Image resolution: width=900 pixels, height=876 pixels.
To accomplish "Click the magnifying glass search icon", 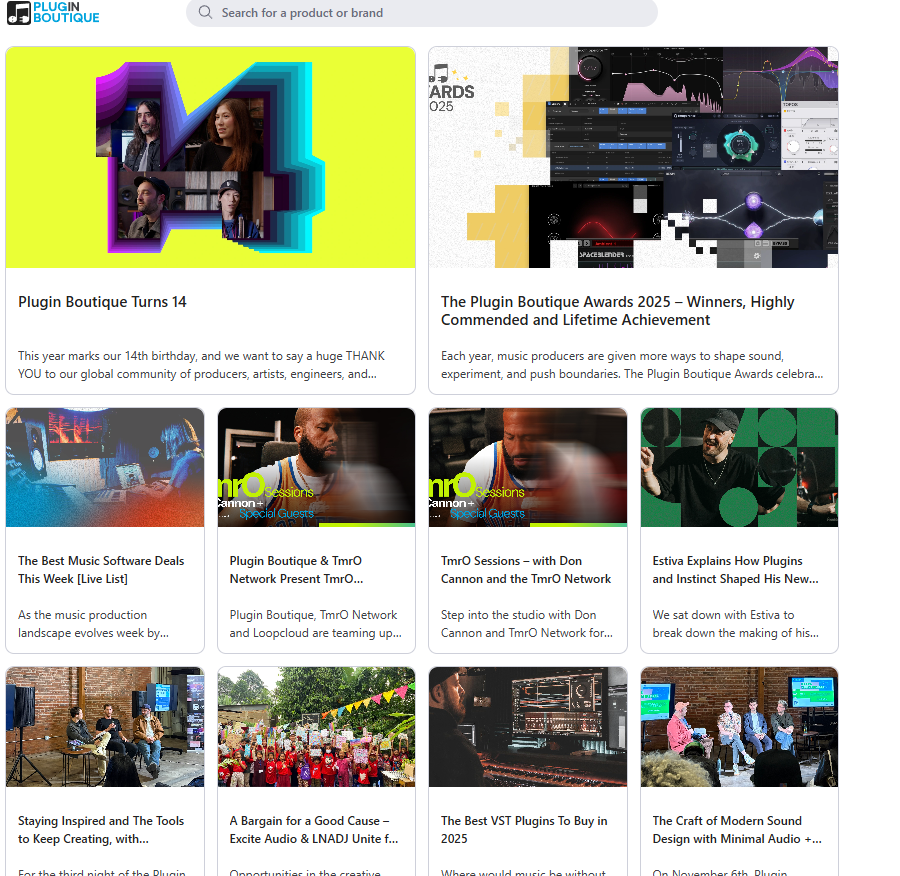I will 205,13.
